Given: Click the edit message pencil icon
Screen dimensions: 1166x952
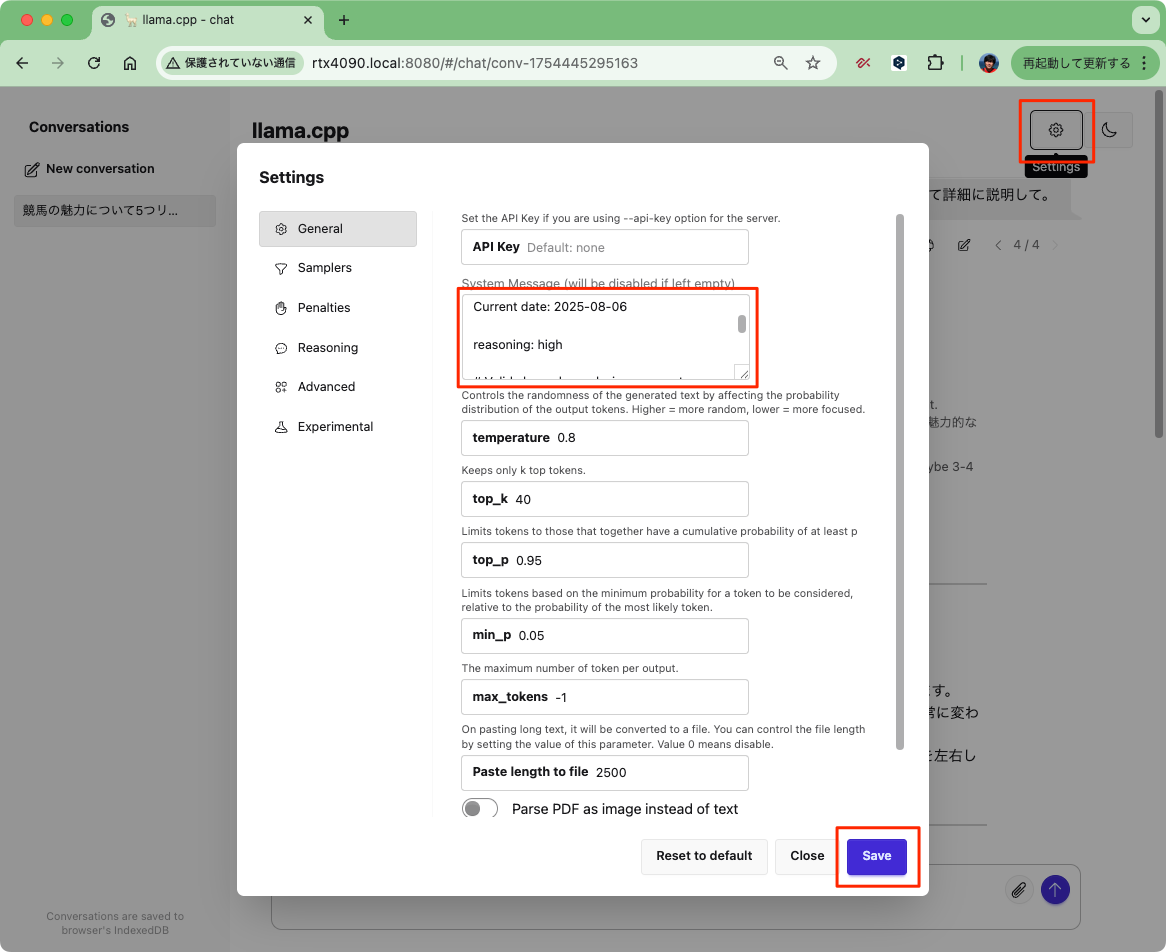Looking at the screenshot, I should 964,245.
